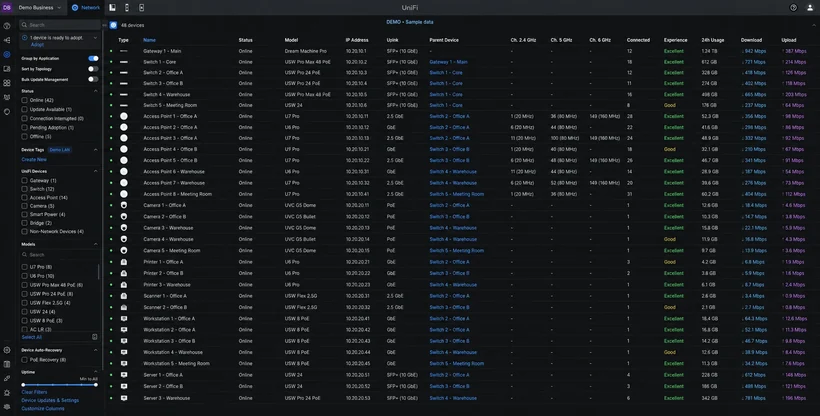
Task: Click the type icon for Scanner 2 - Office B
Action: pos(124,307)
